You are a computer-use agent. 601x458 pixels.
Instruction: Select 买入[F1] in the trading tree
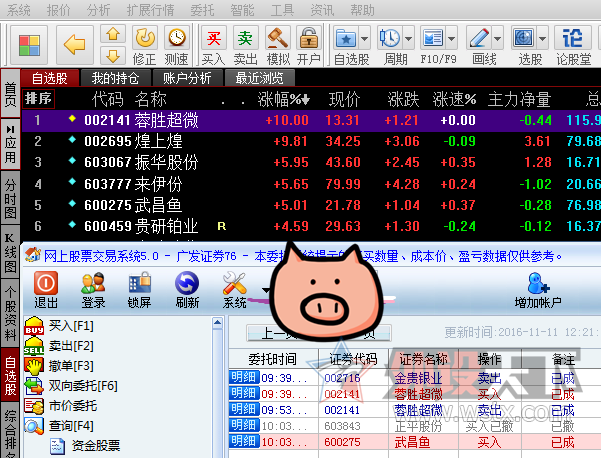71,326
